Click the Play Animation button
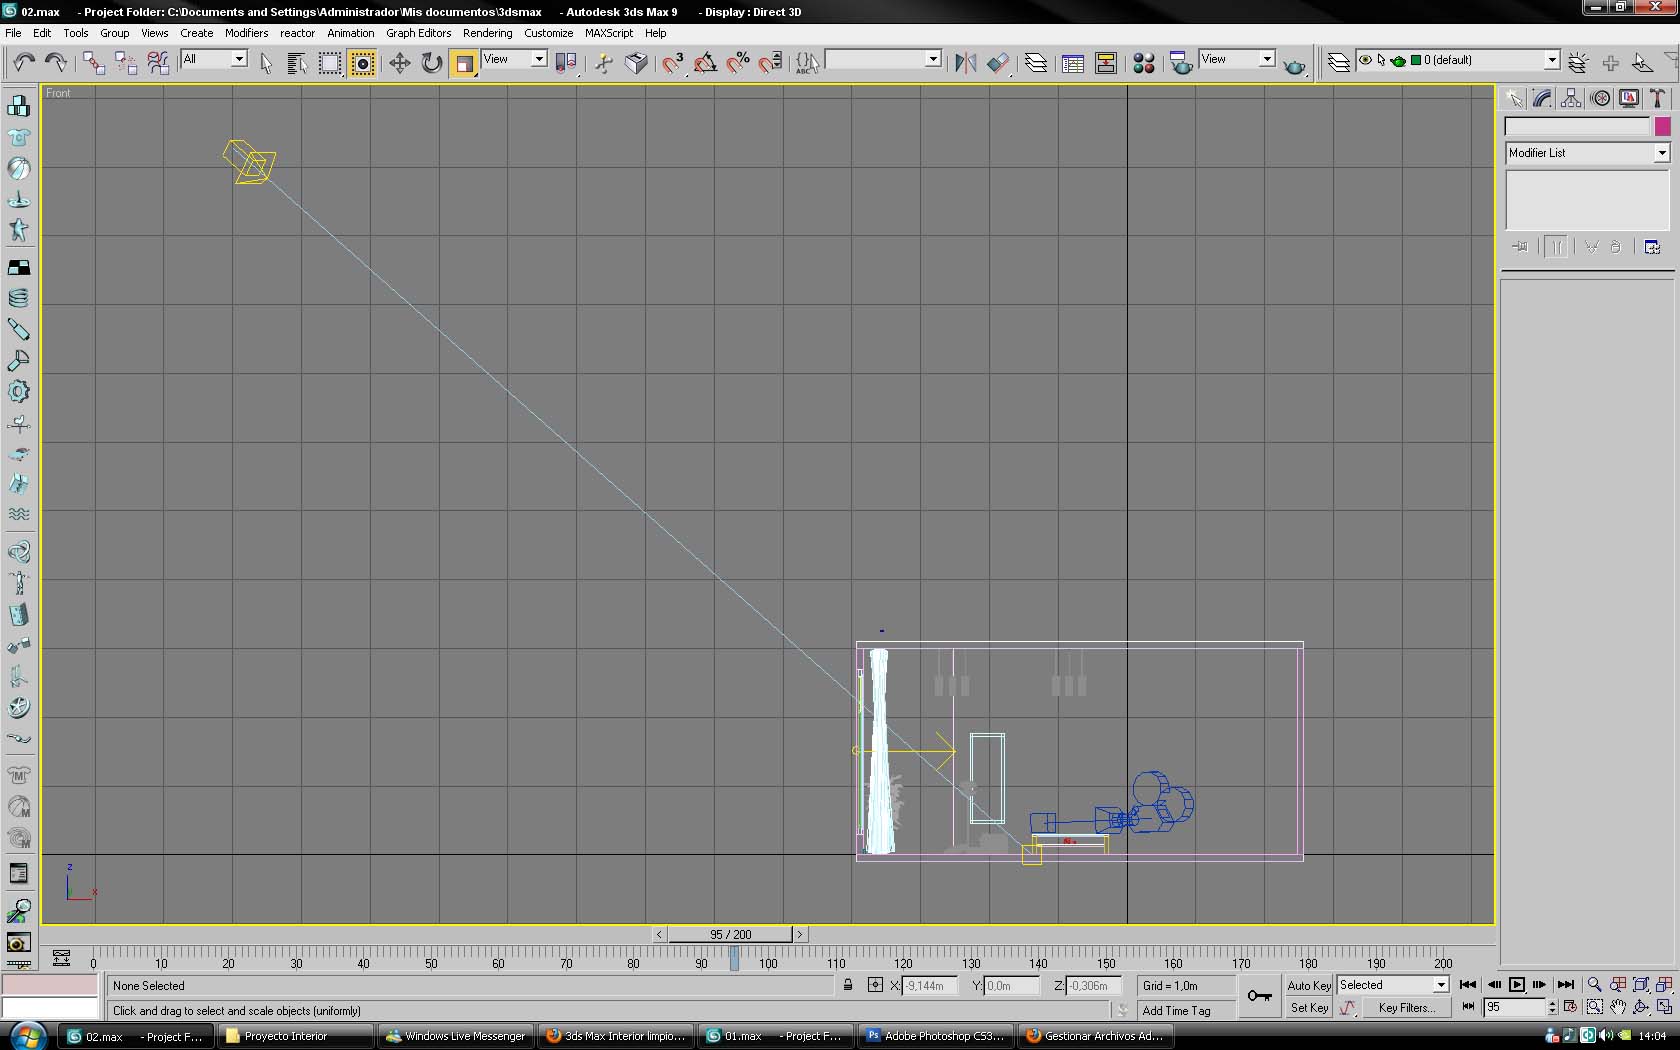 pos(1516,985)
